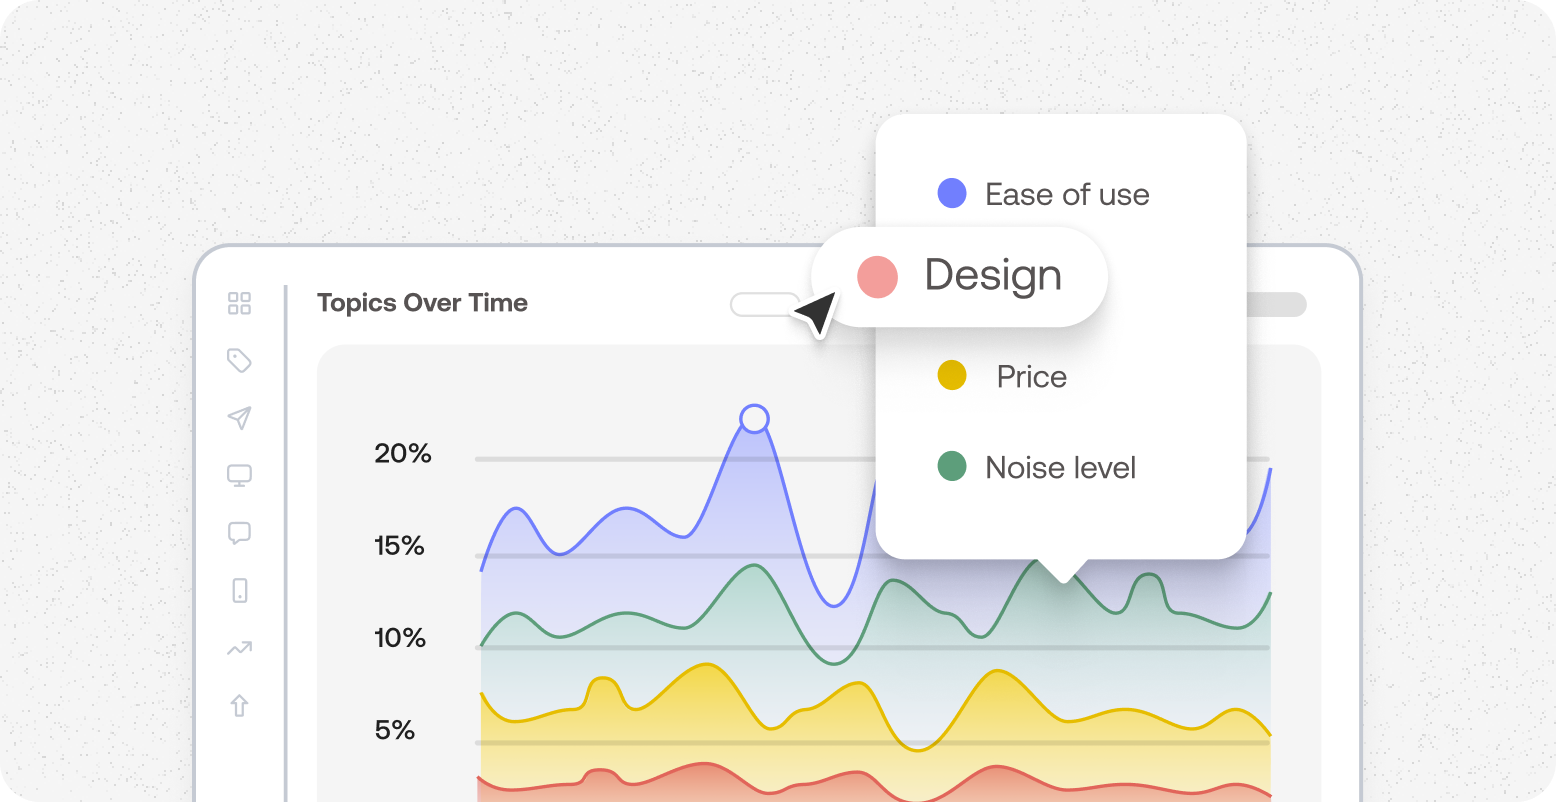Click the upload arrow icon in sidebar
Image resolution: width=1556 pixels, height=802 pixels.
239,706
